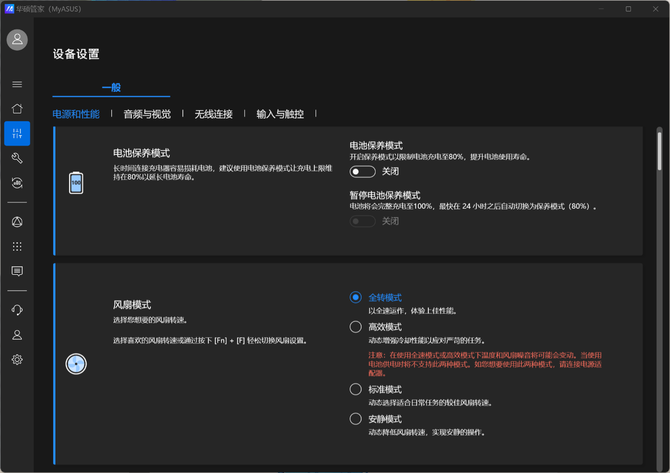
Task: Select the 标准模式 radio button
Action: [x=356, y=389]
